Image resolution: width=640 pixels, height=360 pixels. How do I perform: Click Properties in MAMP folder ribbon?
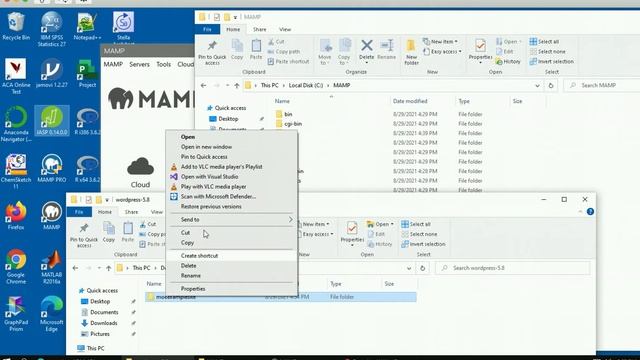point(480,51)
